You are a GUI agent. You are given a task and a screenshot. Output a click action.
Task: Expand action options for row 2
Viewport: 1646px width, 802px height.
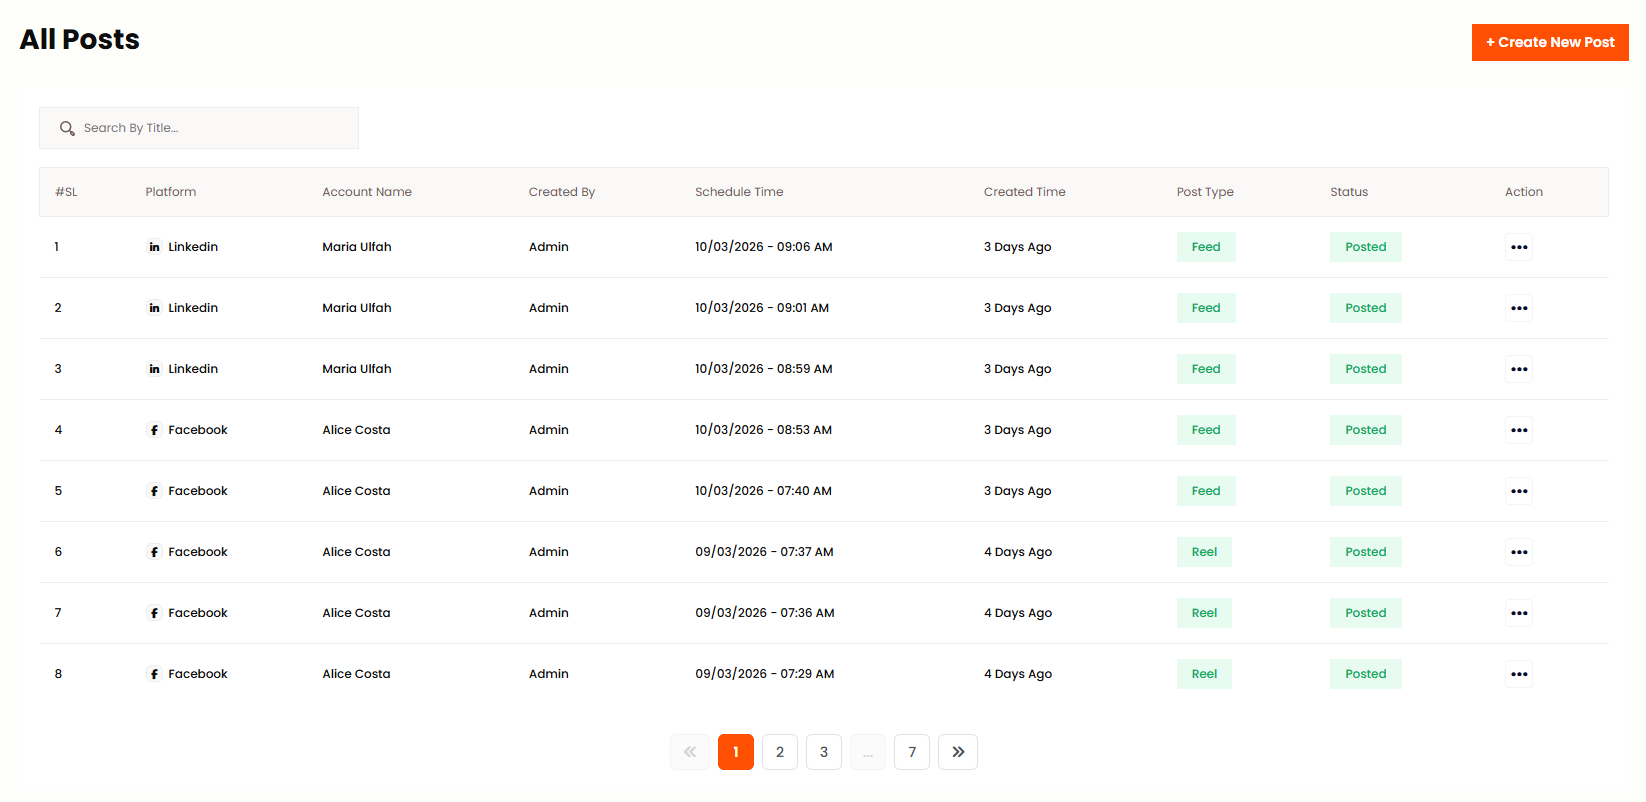pos(1518,308)
